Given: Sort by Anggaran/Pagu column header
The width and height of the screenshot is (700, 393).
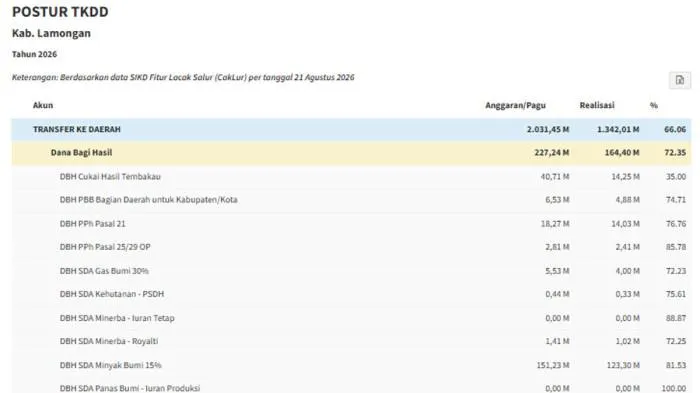Looking at the screenshot, I should 515,105.
